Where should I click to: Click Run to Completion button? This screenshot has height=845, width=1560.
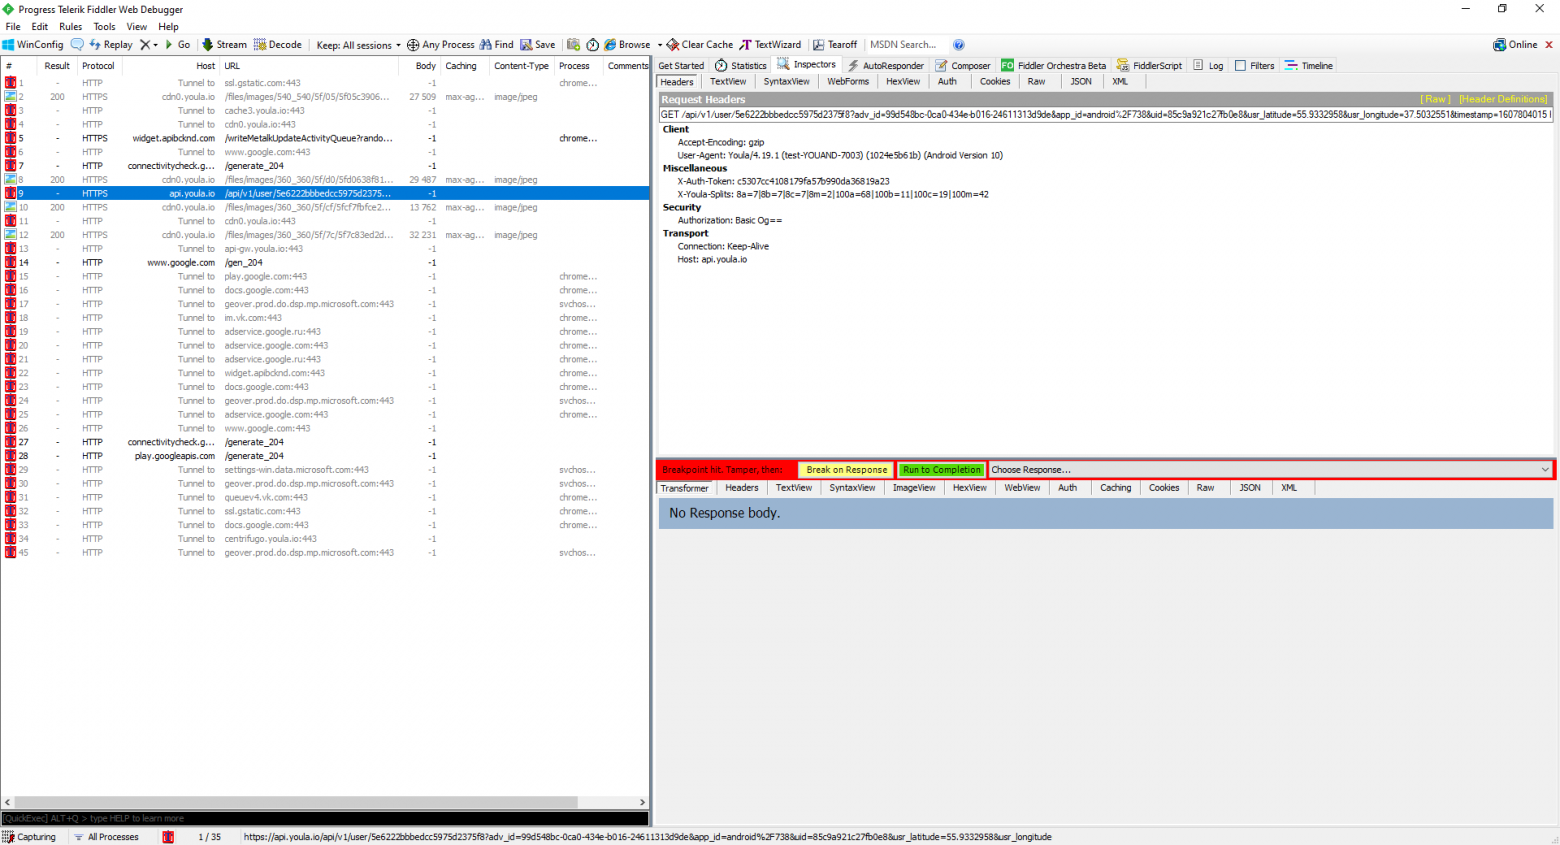941,470
